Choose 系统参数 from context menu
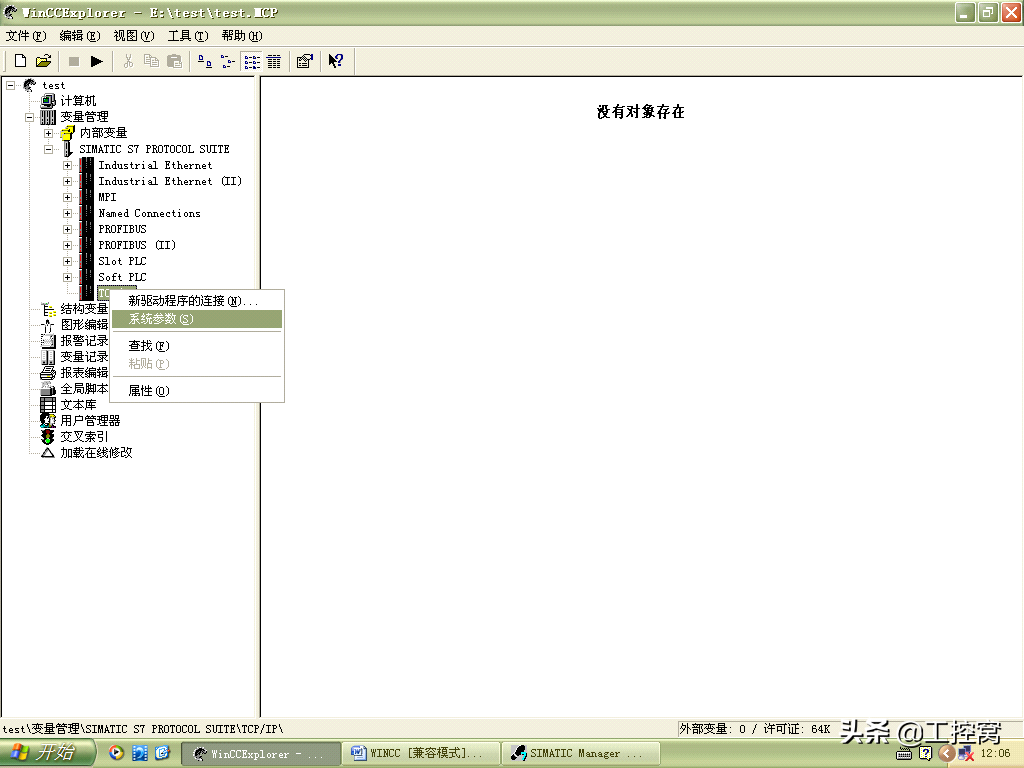The image size is (1024, 768). (160, 319)
